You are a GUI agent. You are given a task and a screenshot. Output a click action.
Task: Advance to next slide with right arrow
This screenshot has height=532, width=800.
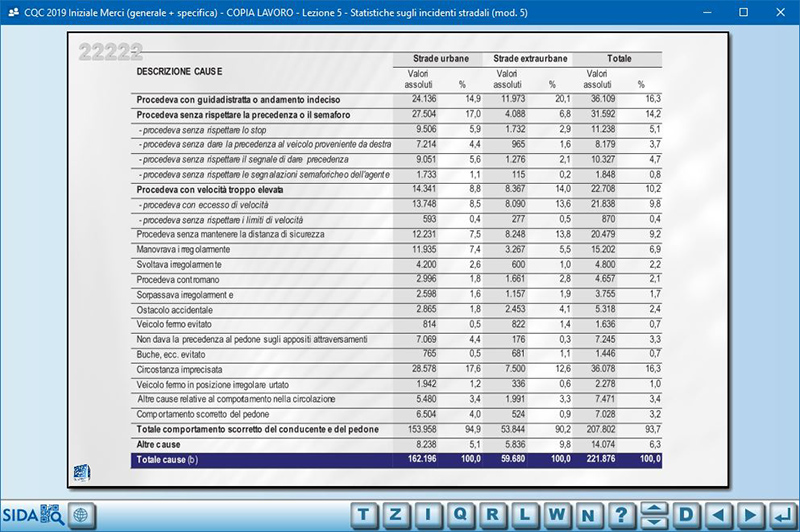[749, 515]
